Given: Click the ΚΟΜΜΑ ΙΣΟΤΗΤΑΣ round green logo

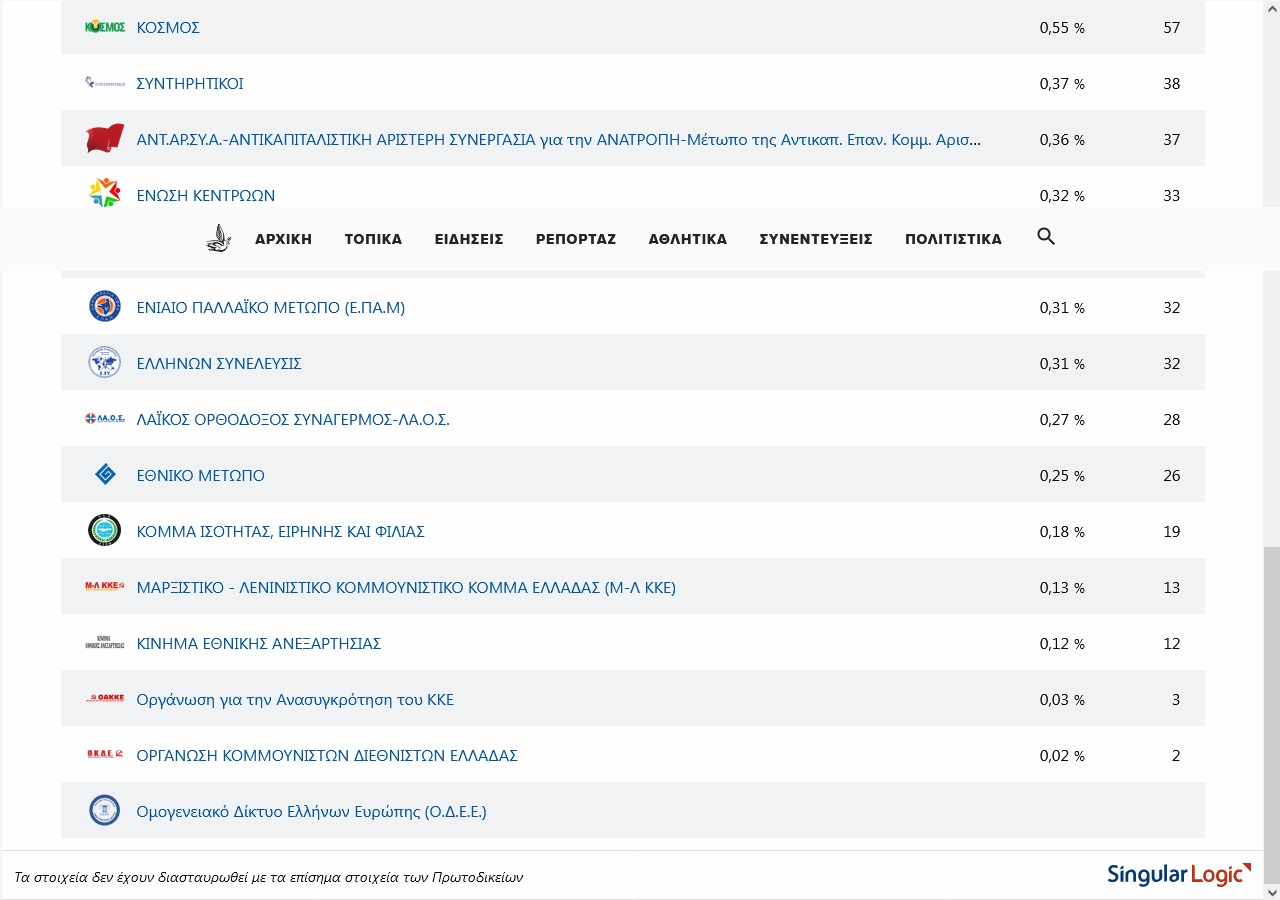Looking at the screenshot, I should pyautogui.click(x=105, y=531).
